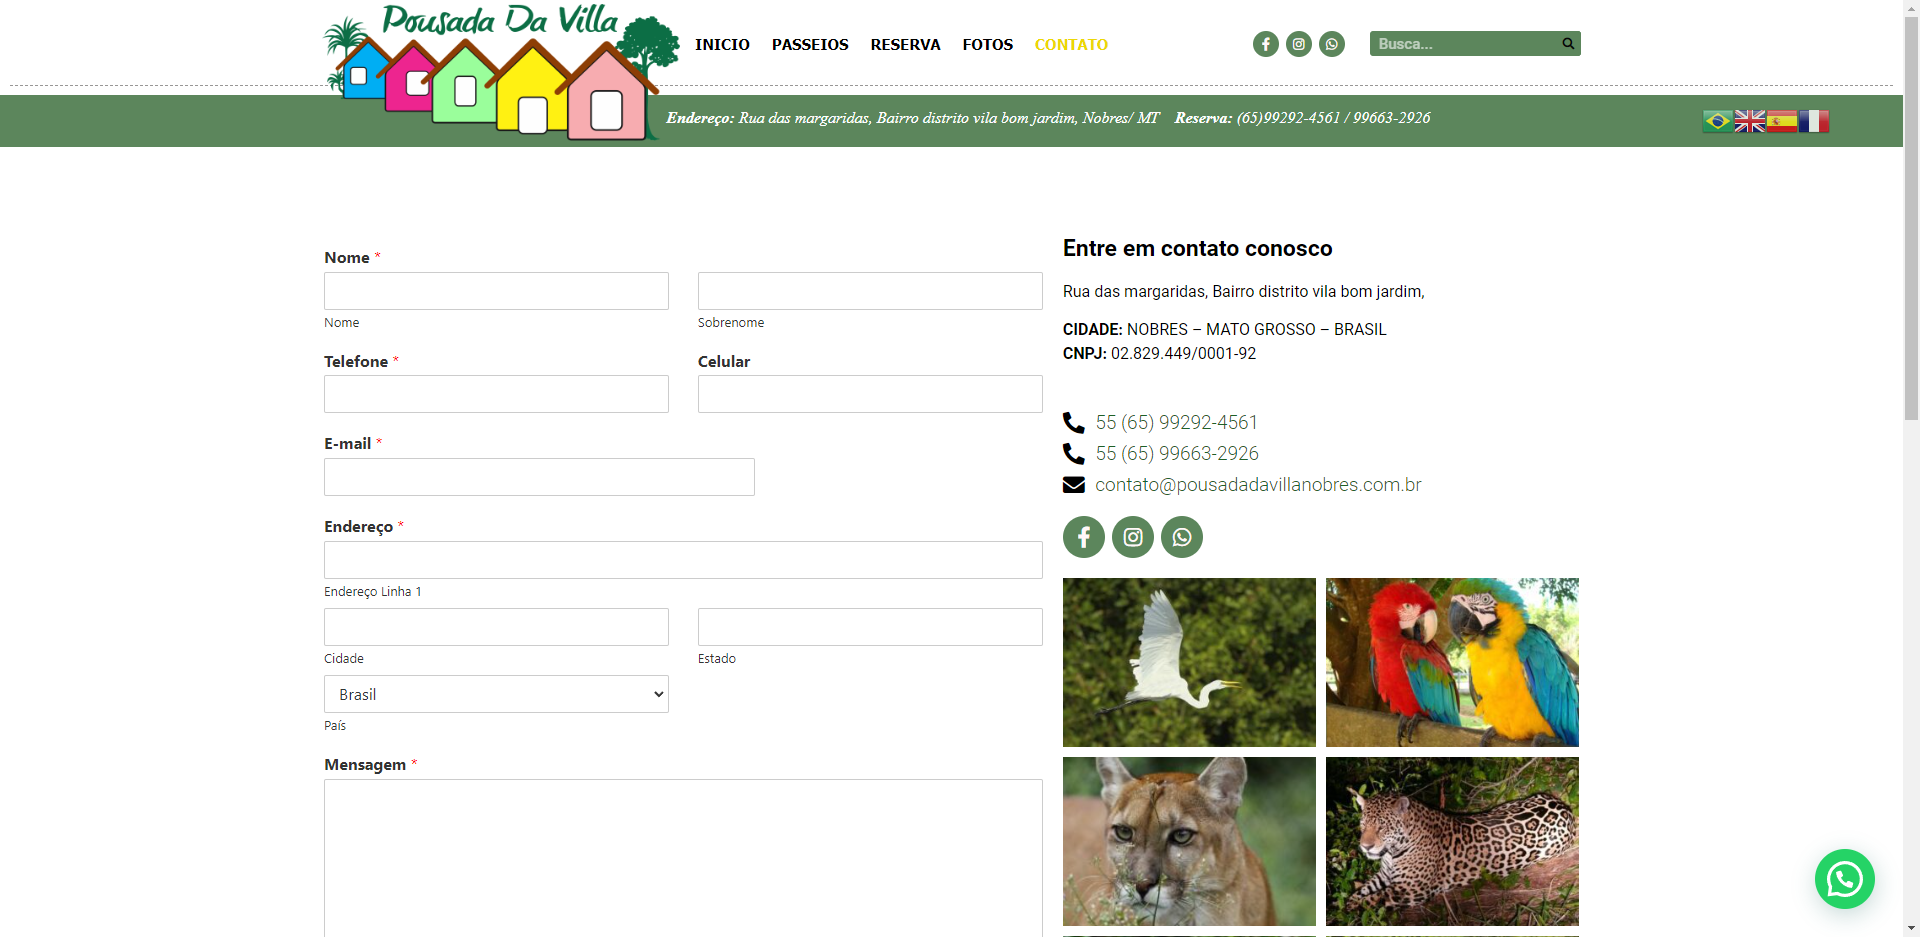Email contato@pousadadavillanobres.com.br link
1920x937 pixels.
(x=1258, y=485)
